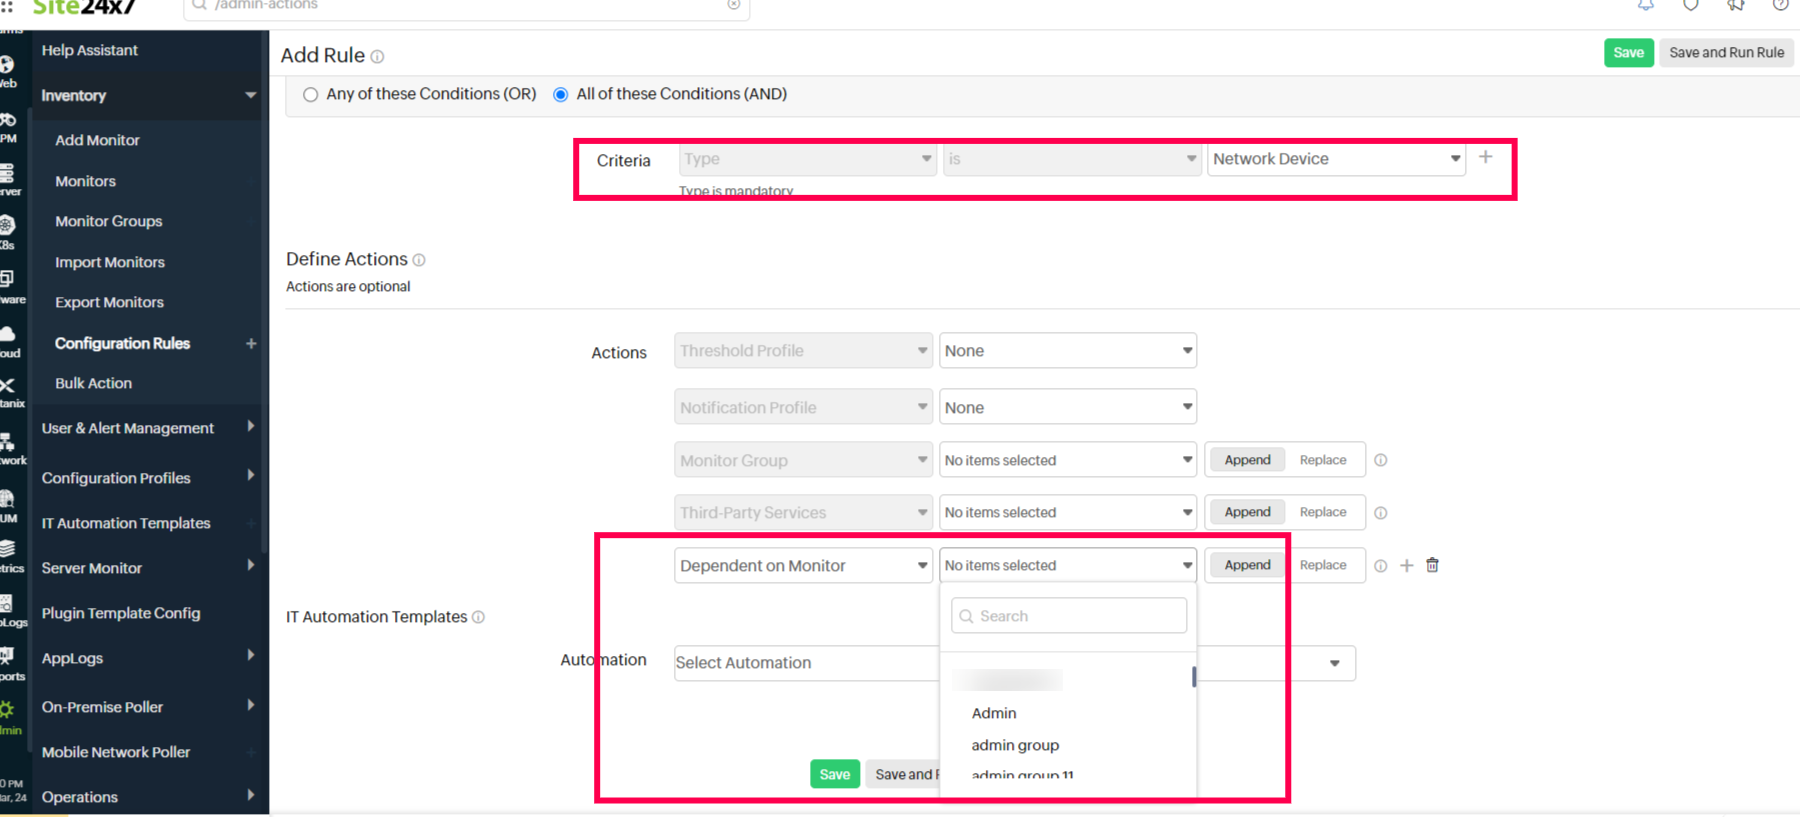Open the Network icon in the rail
1800x817 pixels.
coord(7,442)
